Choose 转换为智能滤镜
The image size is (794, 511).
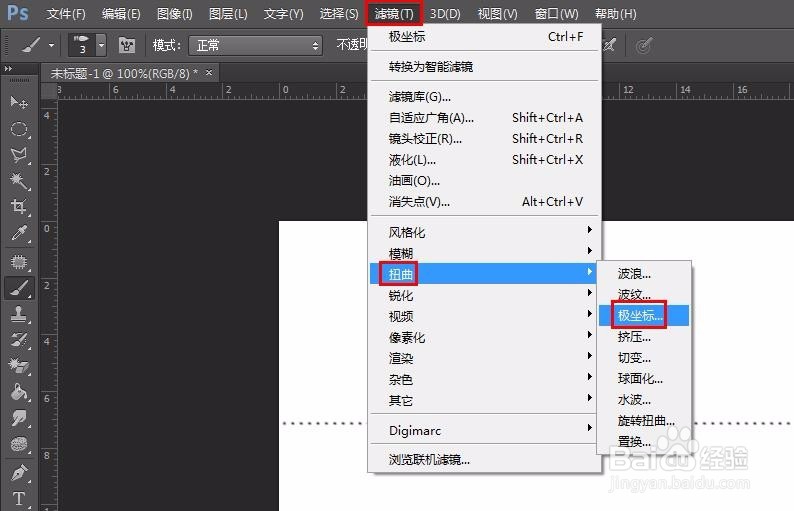(485, 67)
